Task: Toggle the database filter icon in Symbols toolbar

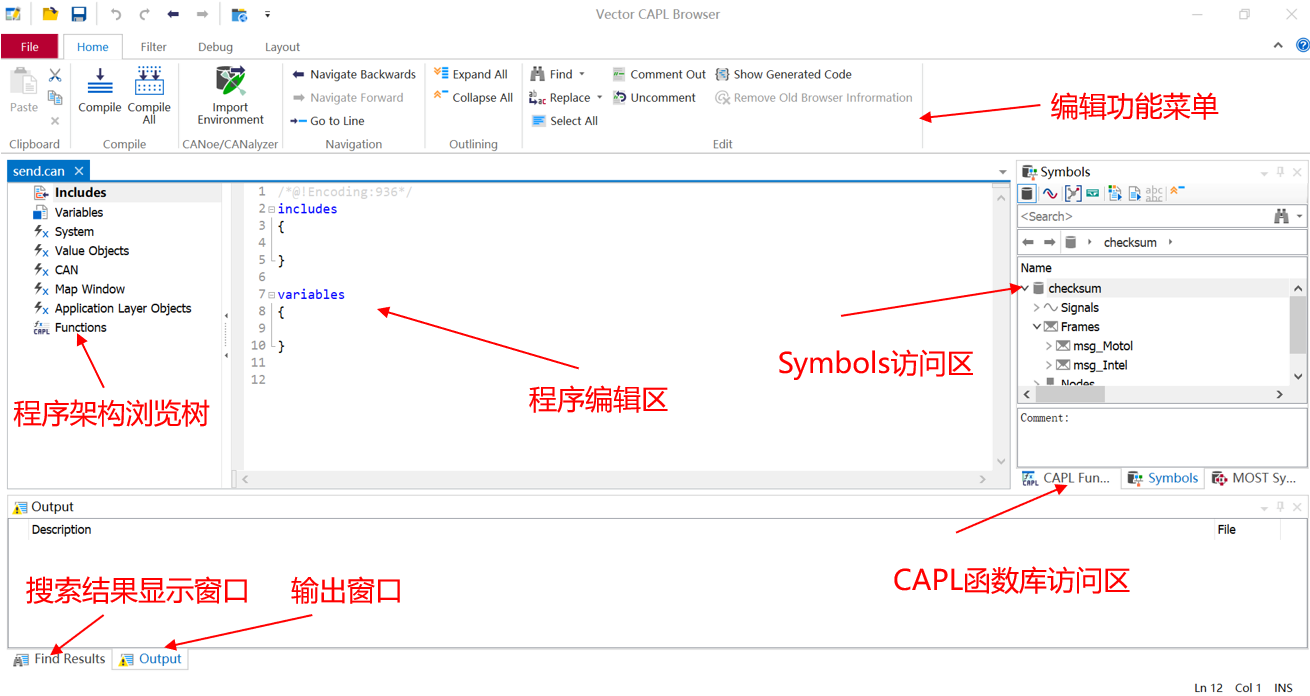Action: pyautogui.click(x=1026, y=193)
